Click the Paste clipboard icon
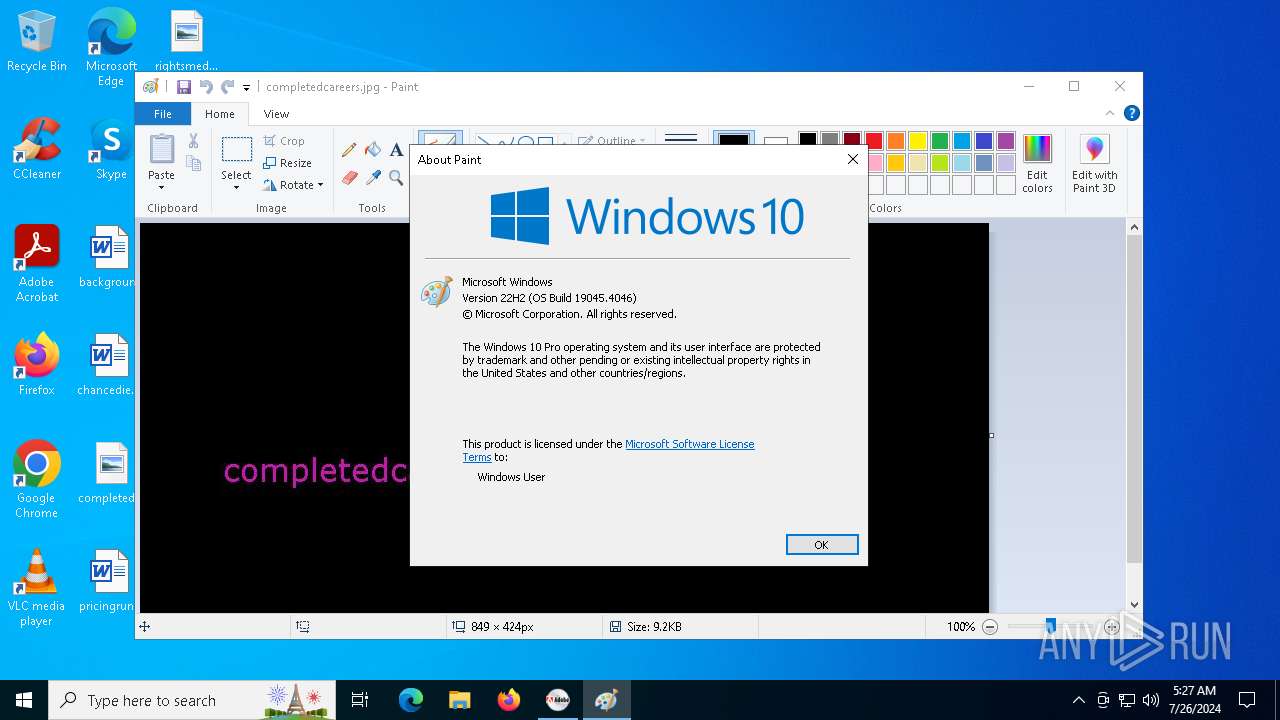Screen dimensions: 1280x720 161,149
